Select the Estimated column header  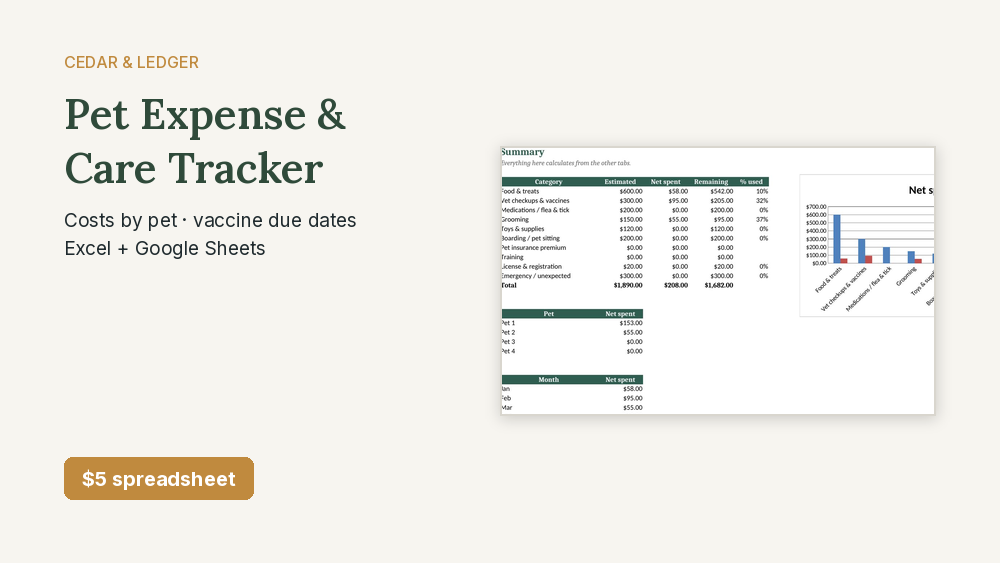click(620, 182)
